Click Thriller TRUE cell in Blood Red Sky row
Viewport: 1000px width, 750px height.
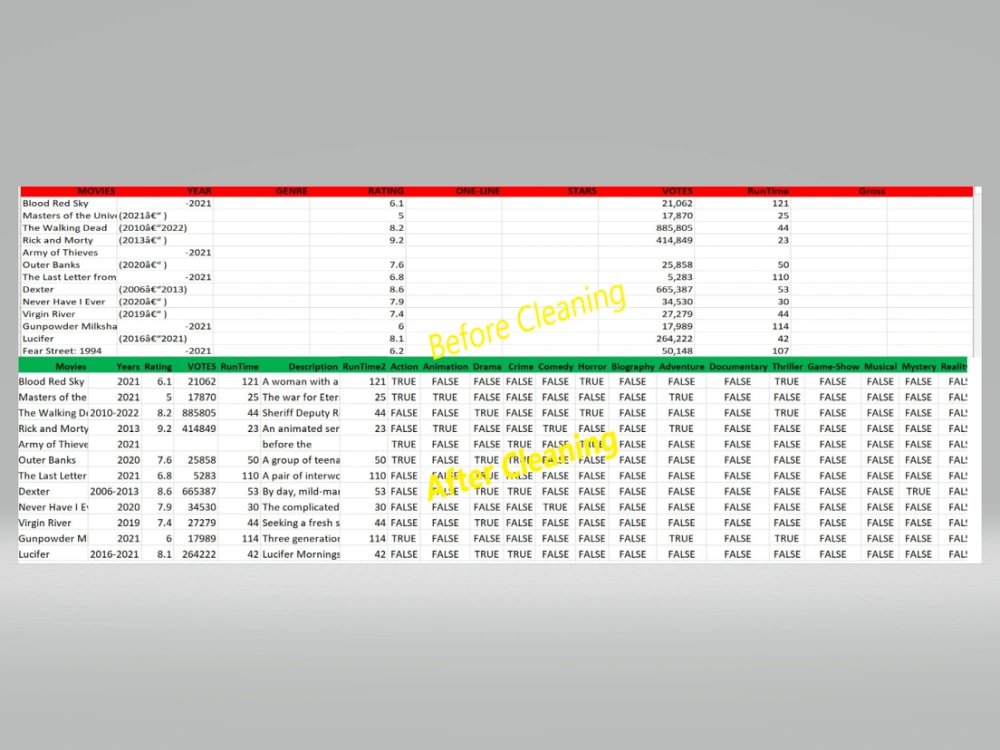[786, 381]
